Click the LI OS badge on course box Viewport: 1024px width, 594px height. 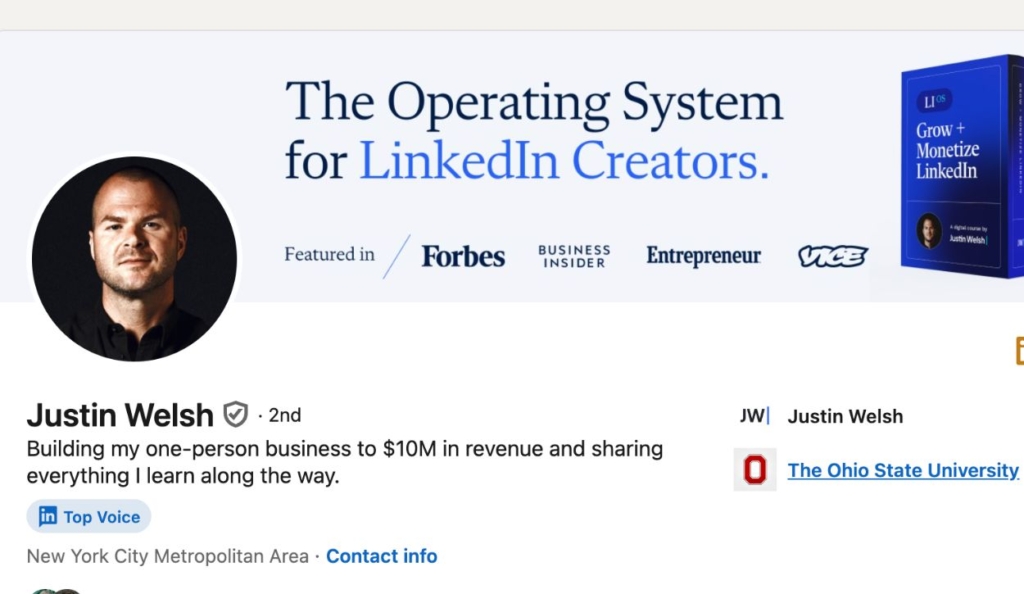click(938, 99)
